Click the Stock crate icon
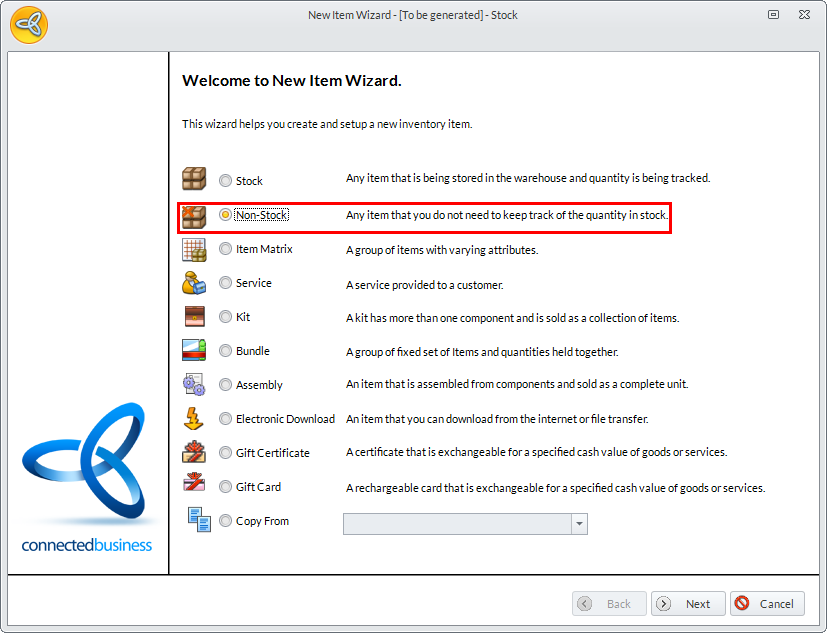The height and width of the screenshot is (633, 827). [x=194, y=179]
